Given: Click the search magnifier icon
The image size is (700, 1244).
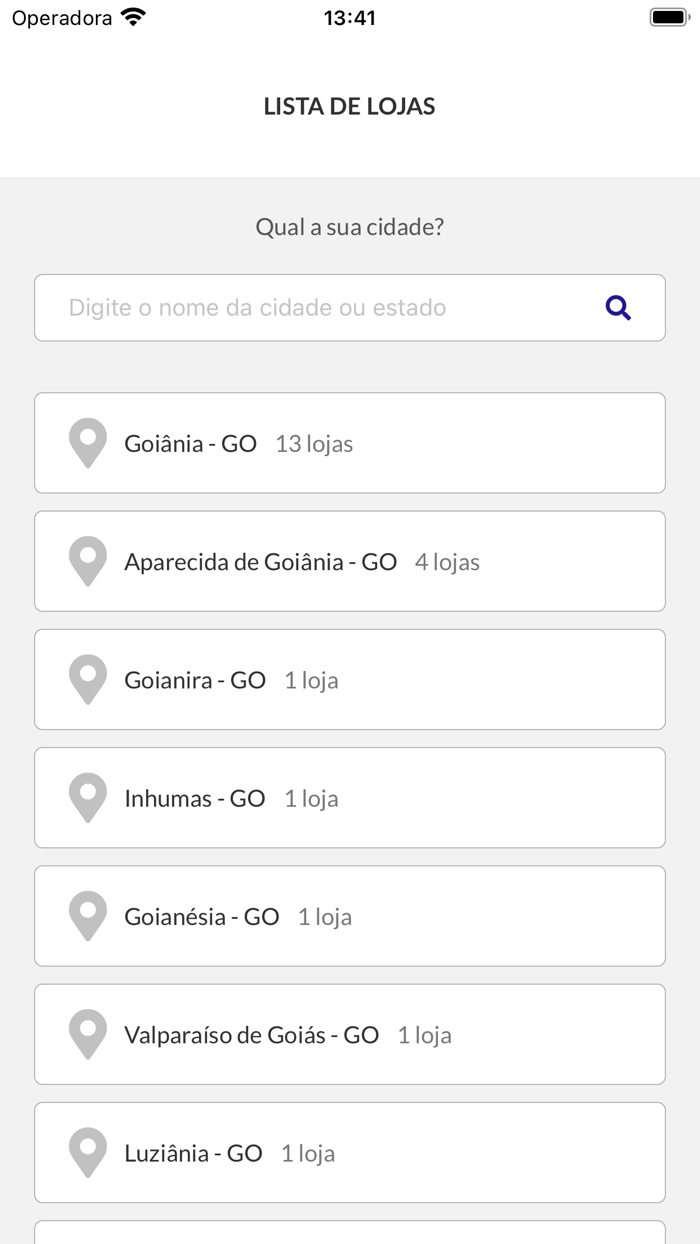Looking at the screenshot, I should click(x=618, y=307).
